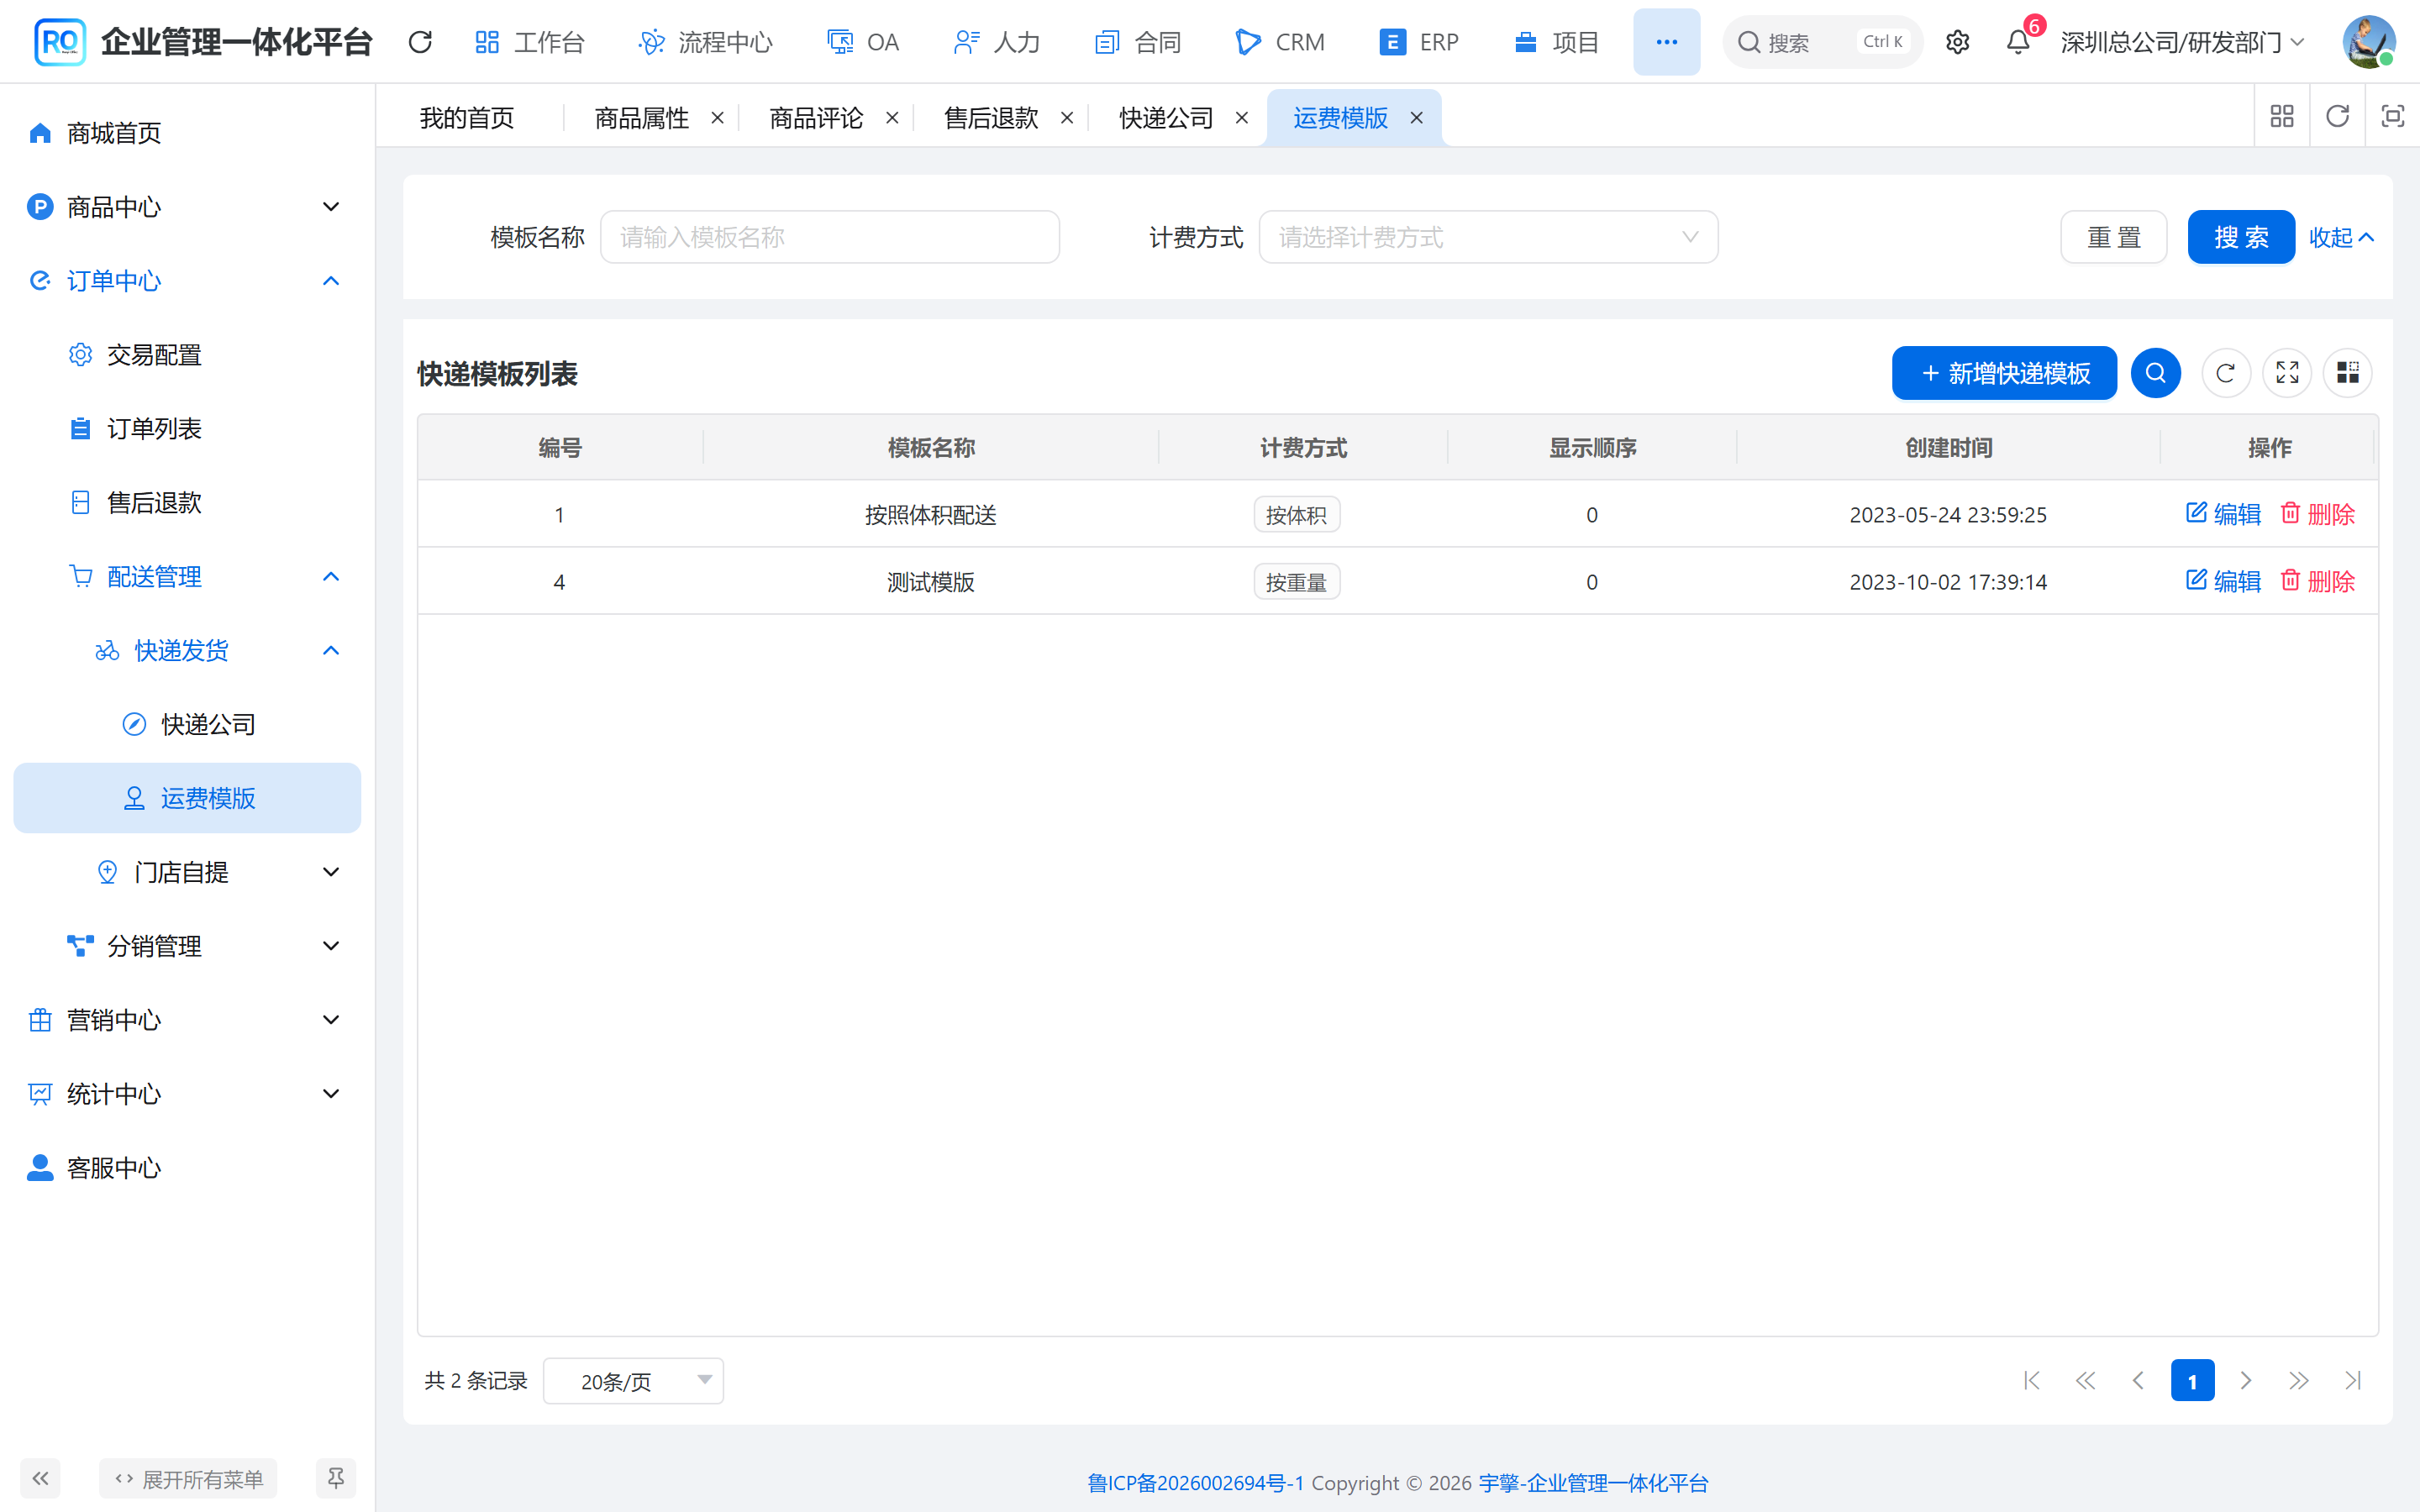
Task: Open 订单列表 in the sidebar
Action: tap(187, 429)
